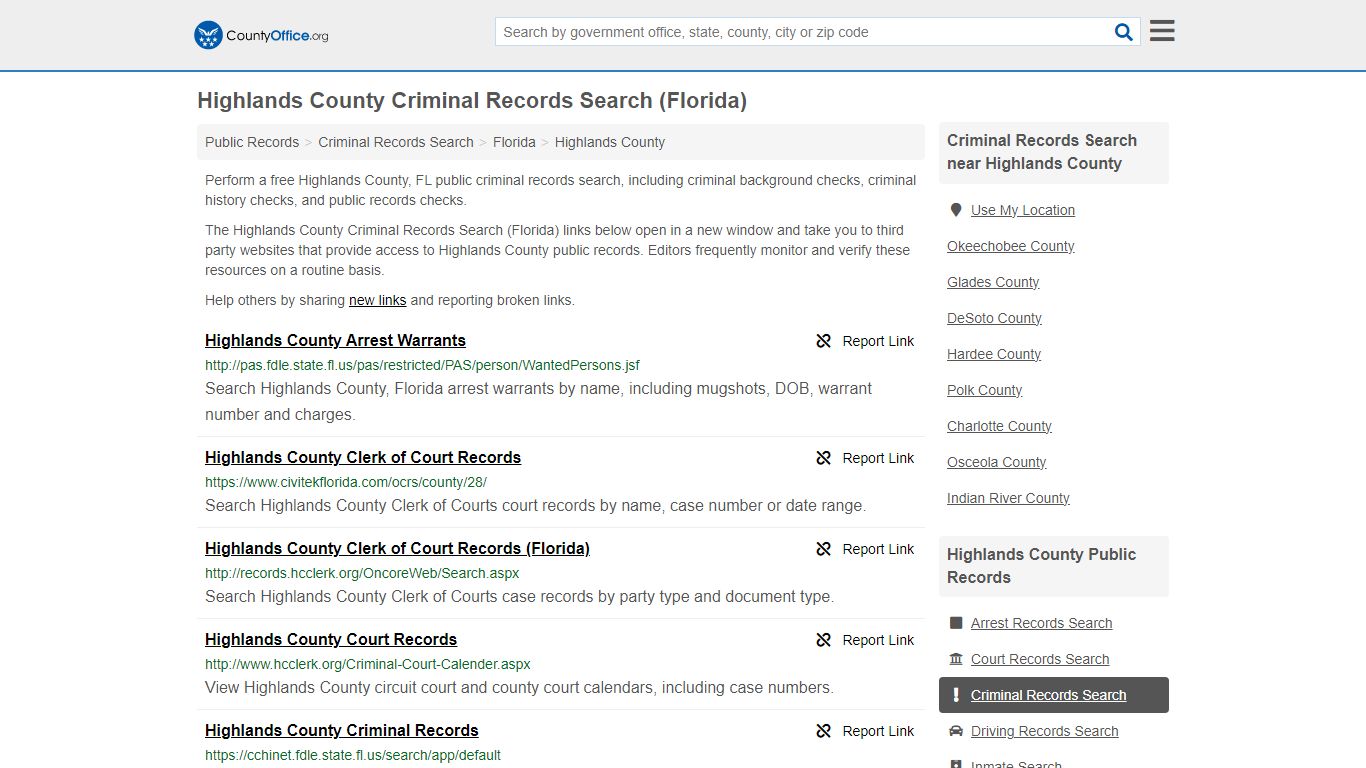The width and height of the screenshot is (1366, 768).
Task: Select highlighted Criminal Records Search item
Action: (x=1054, y=695)
